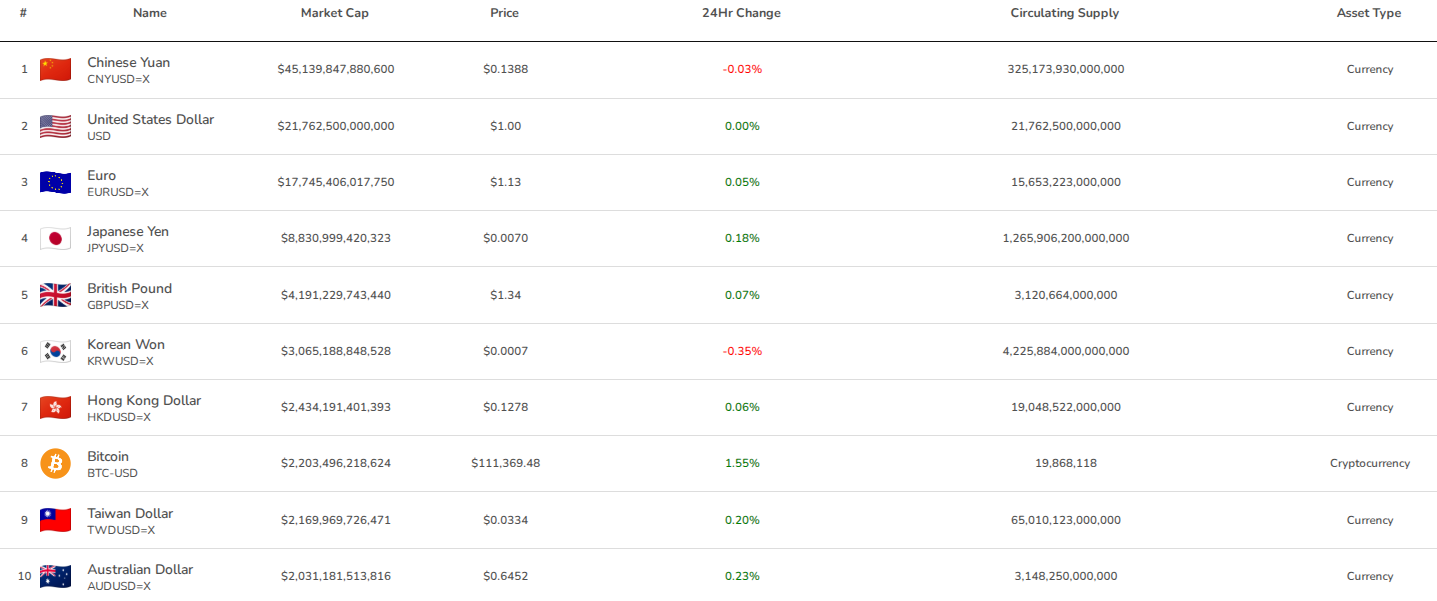Click the British Pound flag icon
The height and width of the screenshot is (601, 1437).
[55, 295]
